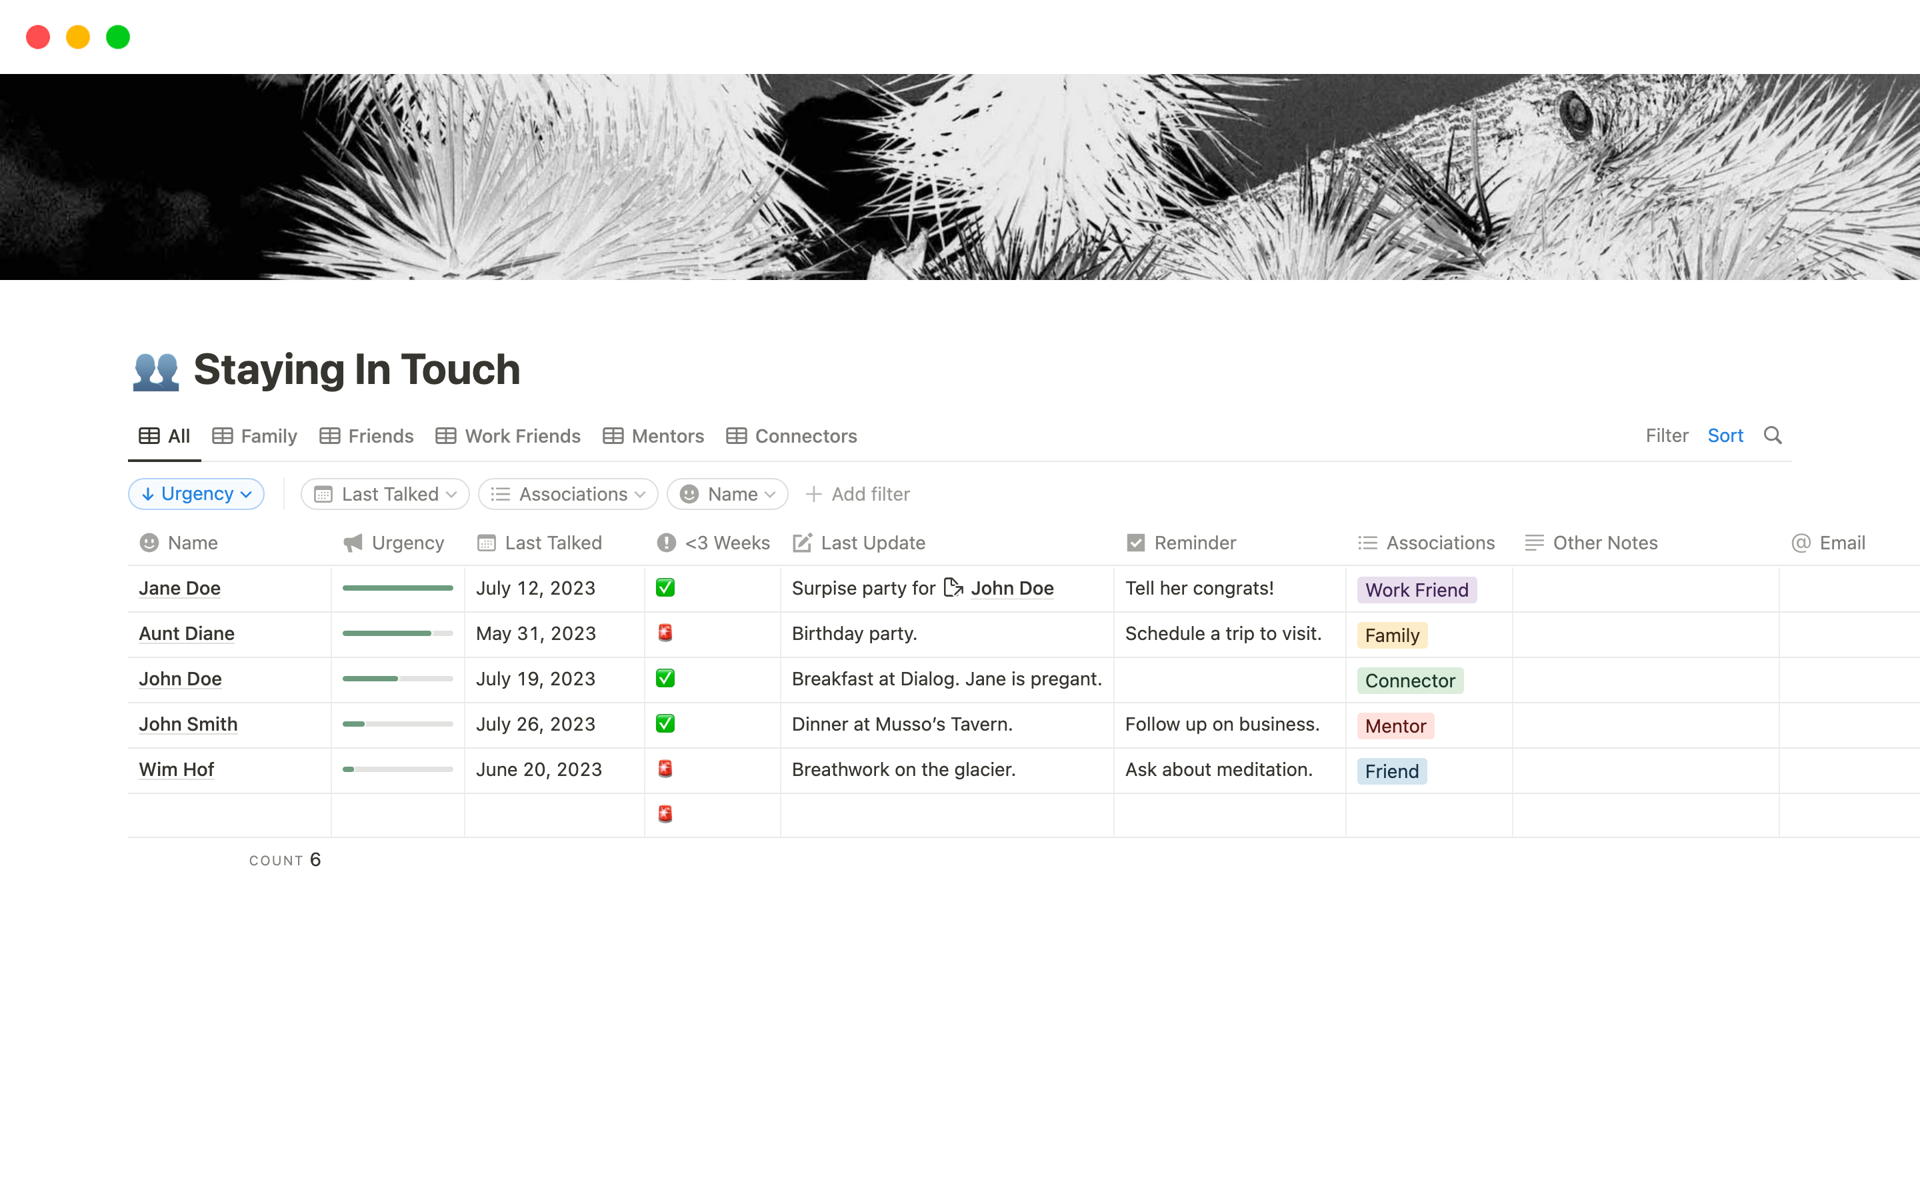
Task: Click the checkbox icon on Reminder column header
Action: point(1136,543)
